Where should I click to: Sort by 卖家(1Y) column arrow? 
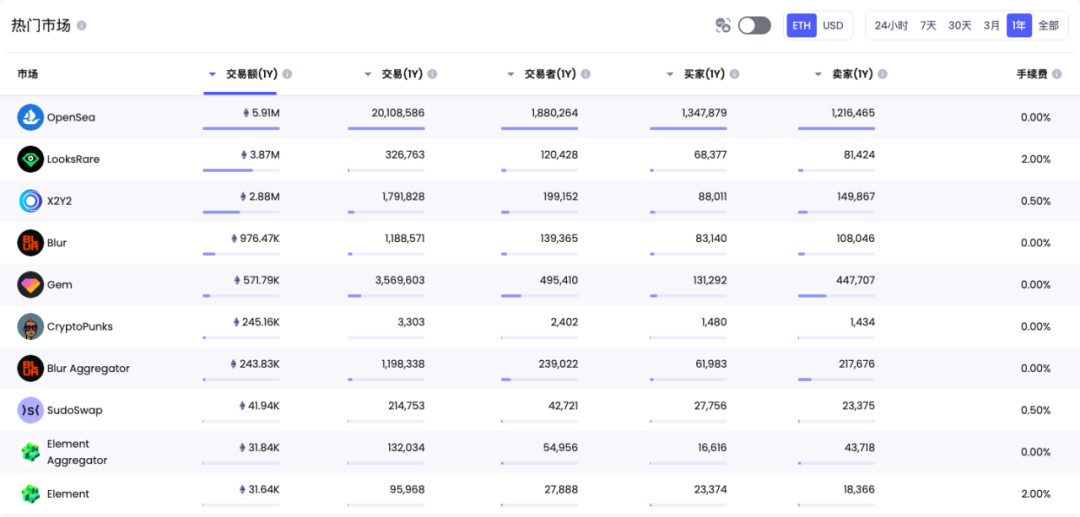click(x=818, y=74)
